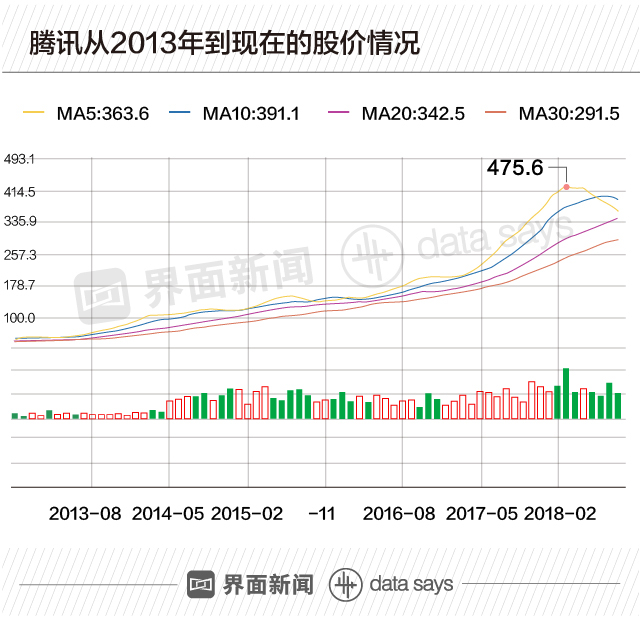Click the 178.7 y-axis label
The image size is (640, 629).
[x=19, y=285]
